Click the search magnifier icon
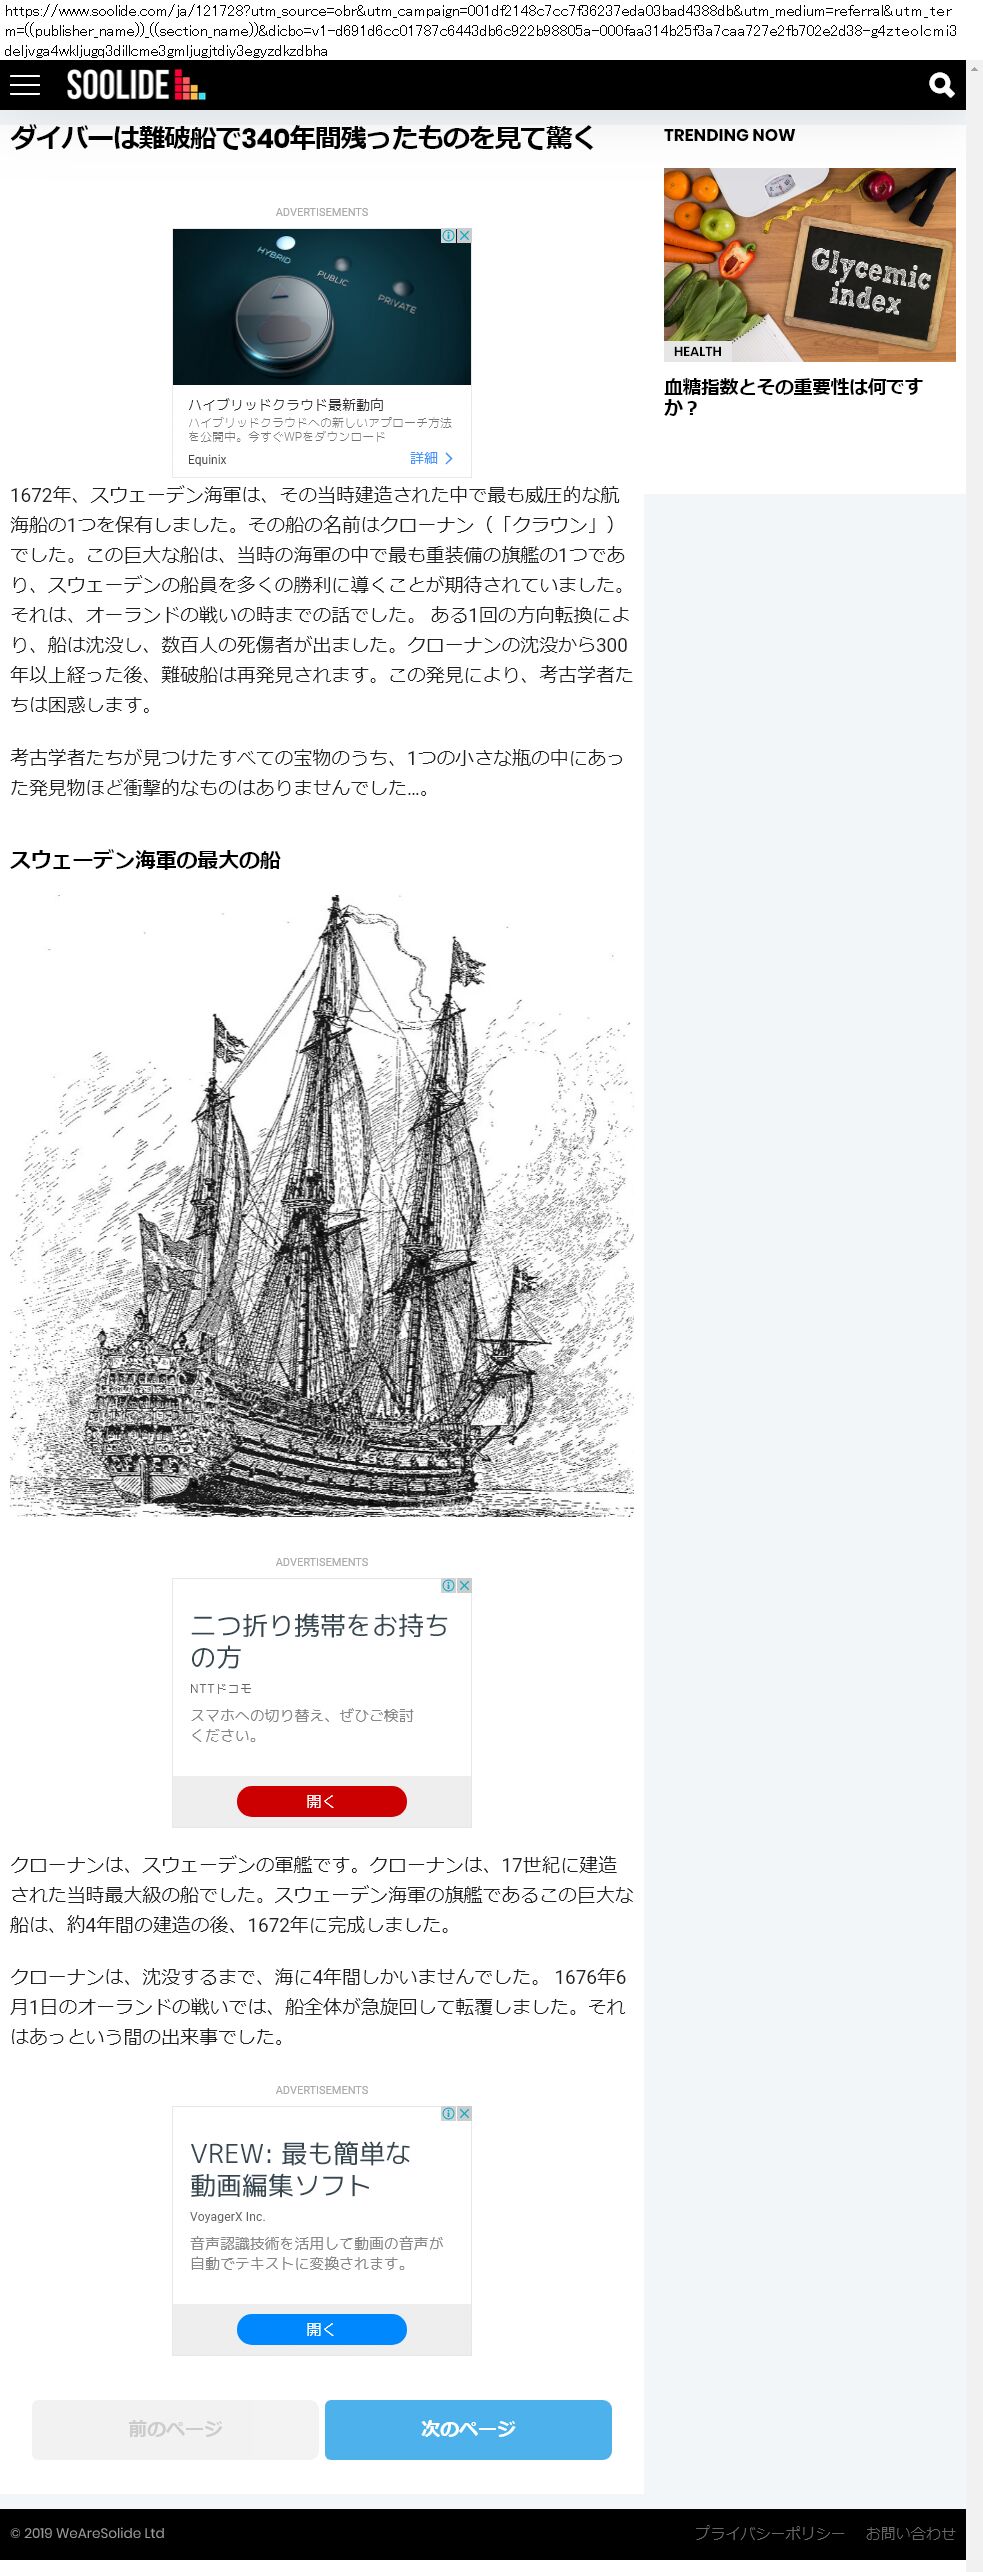 pos(941,85)
